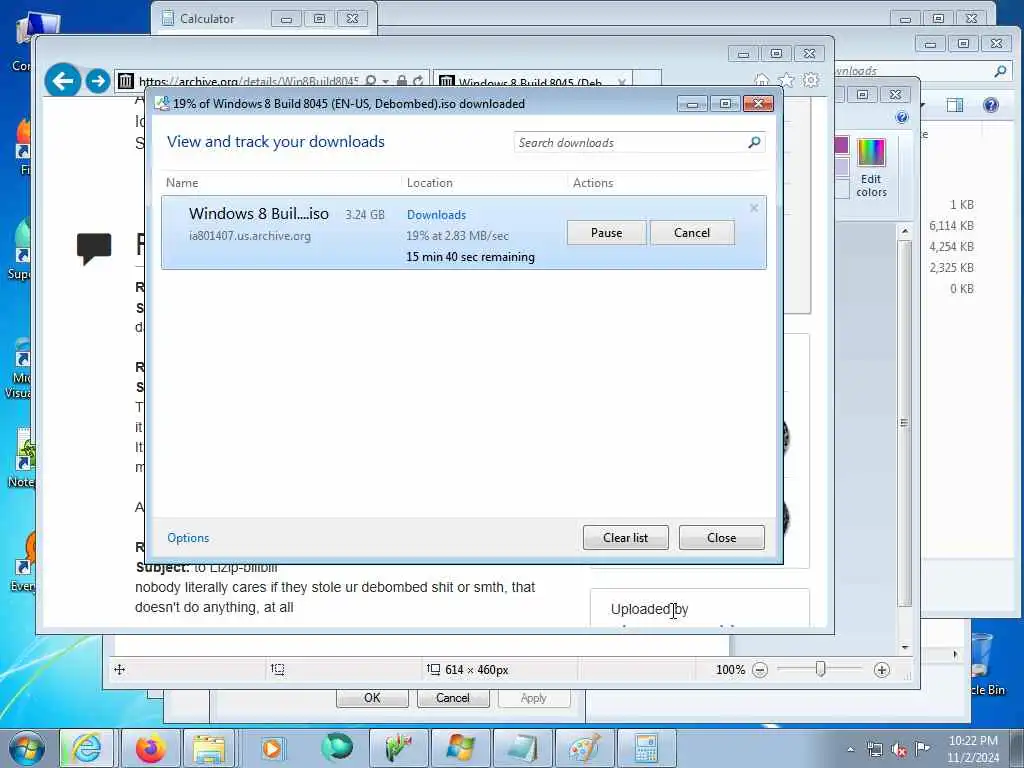The image size is (1024, 768).
Task: Toggle the Explorer preview pane icon
Action: (955, 105)
